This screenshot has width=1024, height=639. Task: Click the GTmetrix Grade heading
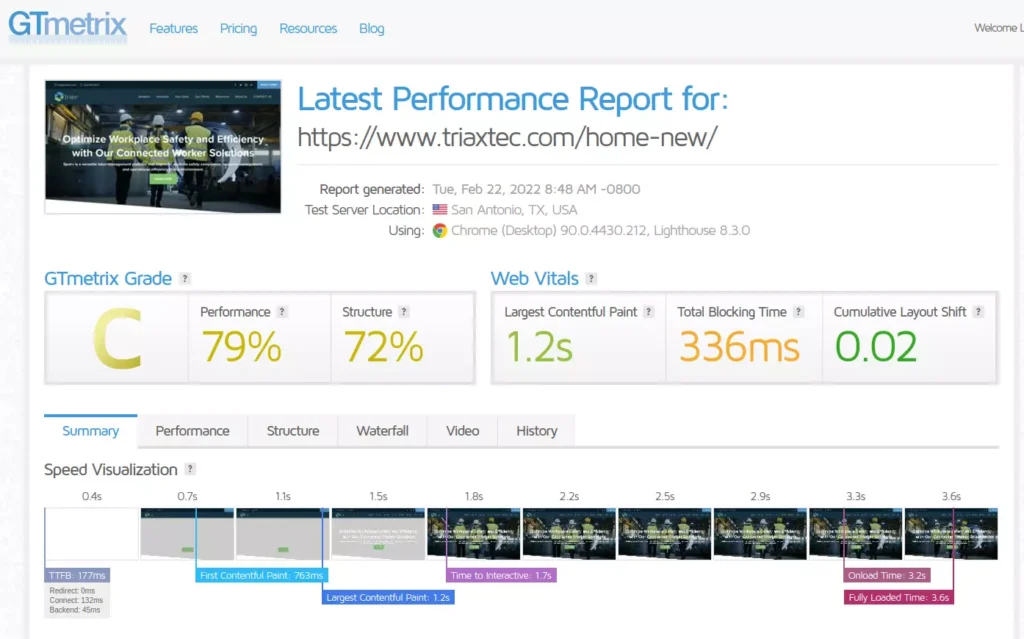[x=108, y=279]
